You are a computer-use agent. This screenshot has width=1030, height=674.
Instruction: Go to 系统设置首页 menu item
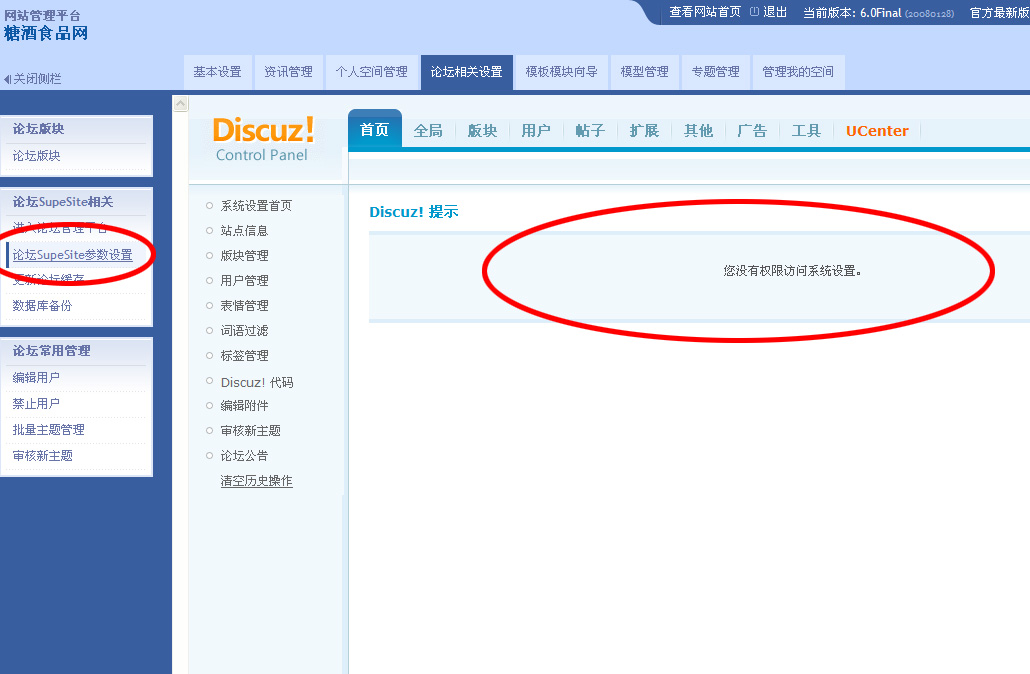(x=256, y=206)
